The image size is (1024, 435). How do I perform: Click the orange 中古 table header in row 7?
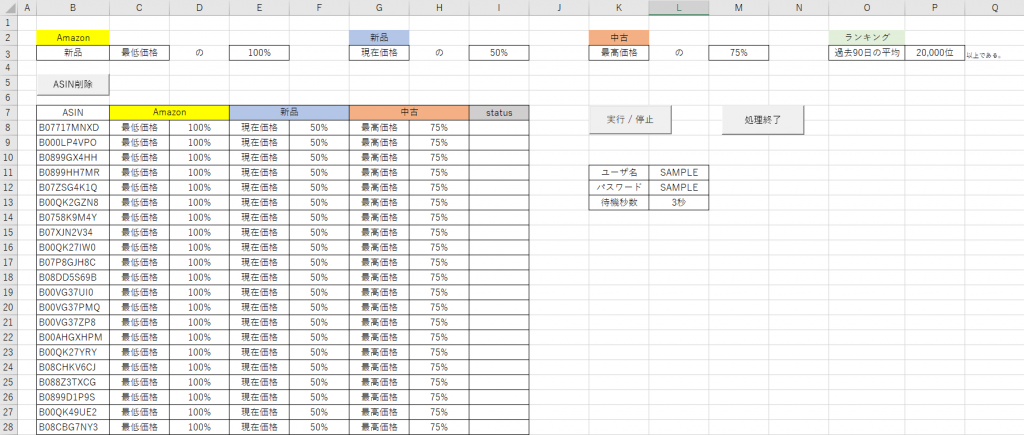(408, 113)
